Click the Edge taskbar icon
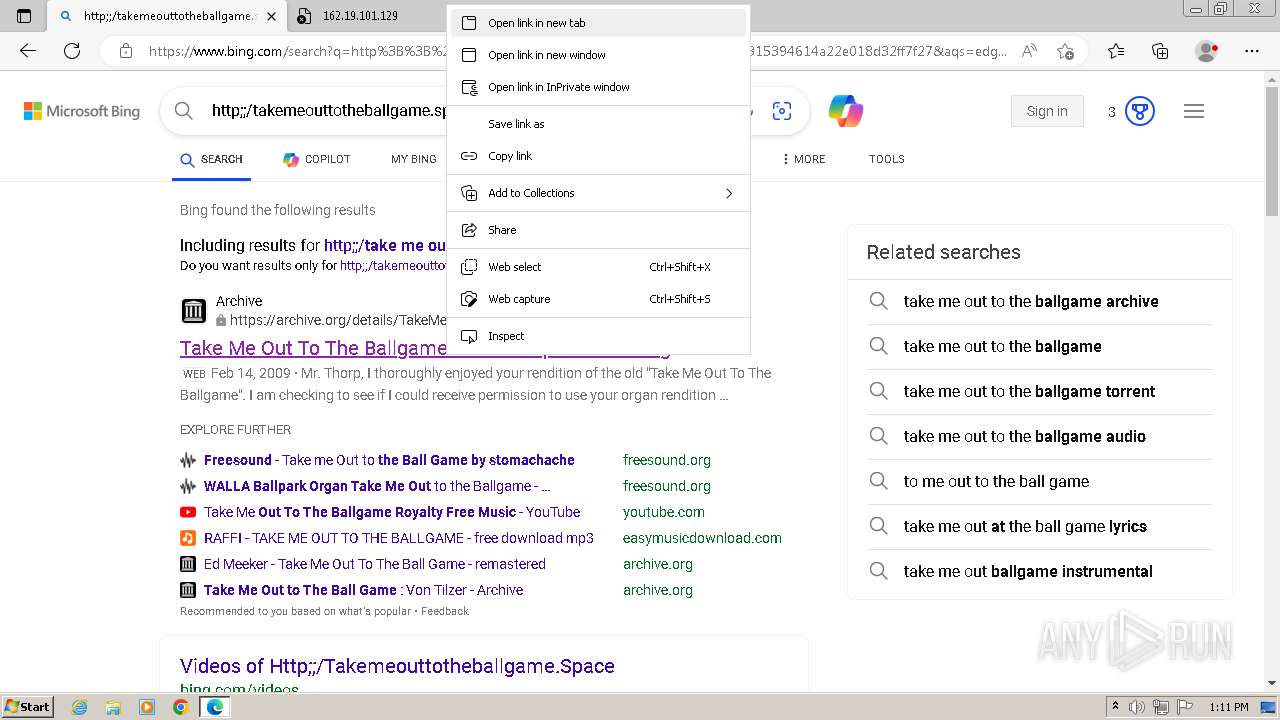The image size is (1280, 720). click(214, 707)
